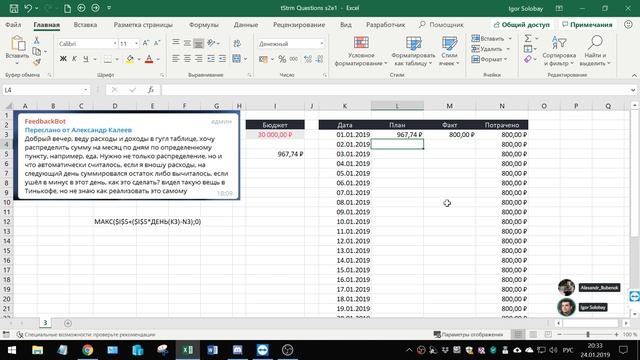Undo the last action

click(x=28, y=8)
